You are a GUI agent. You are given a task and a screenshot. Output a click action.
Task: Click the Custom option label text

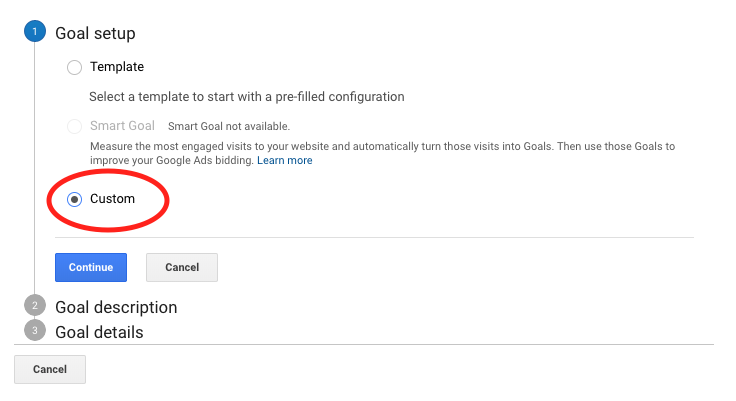point(112,199)
